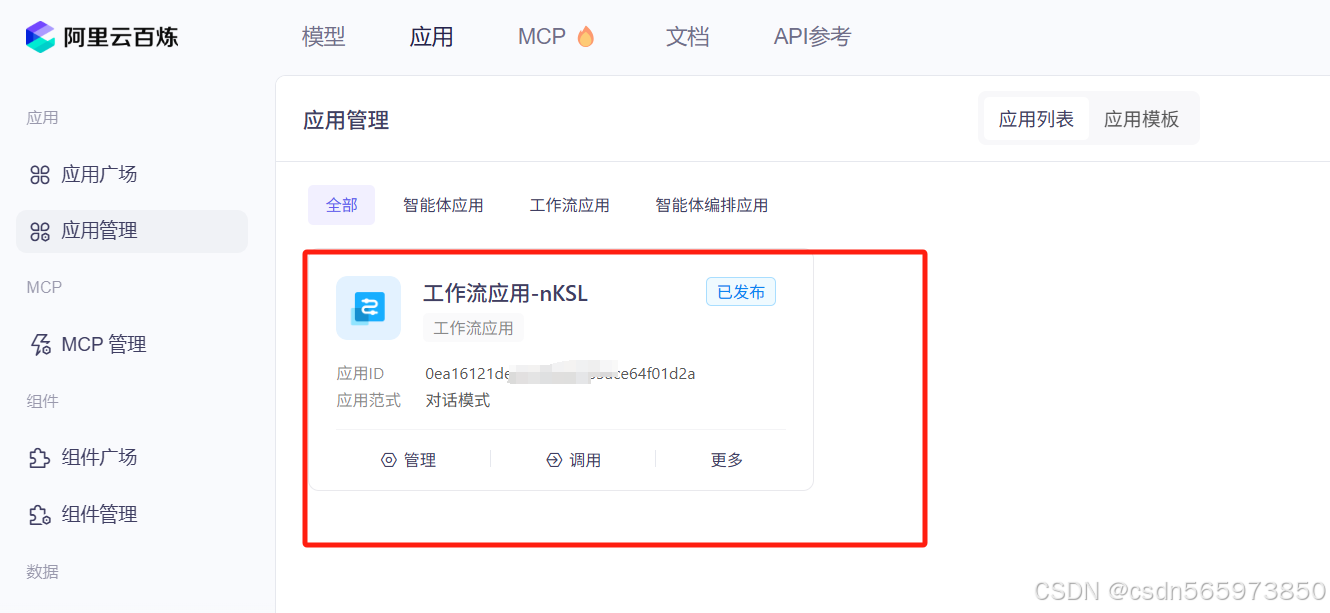This screenshot has width=1330, height=613.
Task: Click the 管理 gear icon on card
Action: coord(389,460)
